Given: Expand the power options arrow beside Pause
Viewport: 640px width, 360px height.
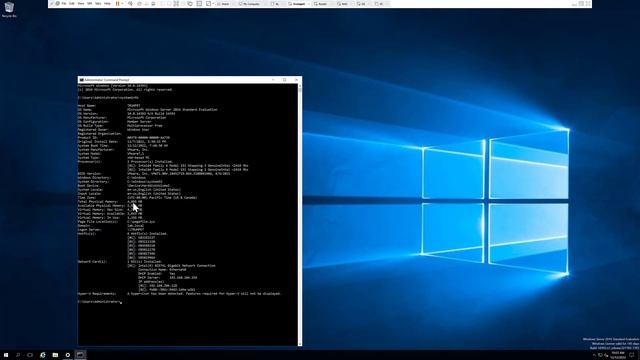Looking at the screenshot, I should point(122,4).
